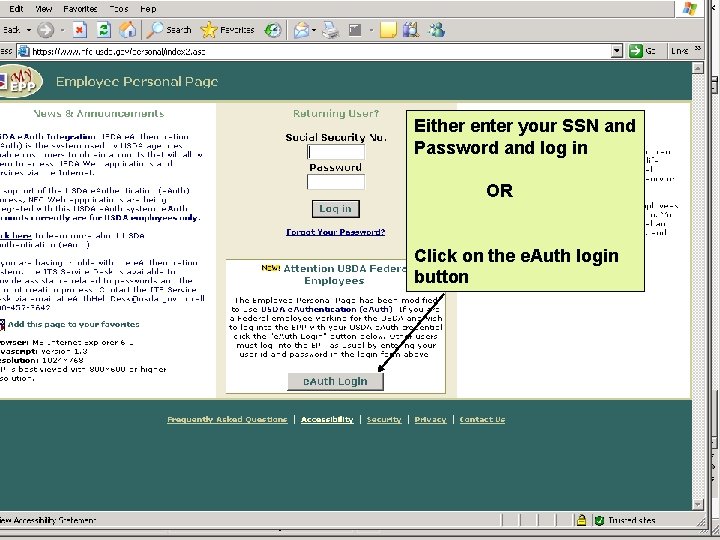Click the green Go arrow button
The image size is (720, 540).
point(636,51)
